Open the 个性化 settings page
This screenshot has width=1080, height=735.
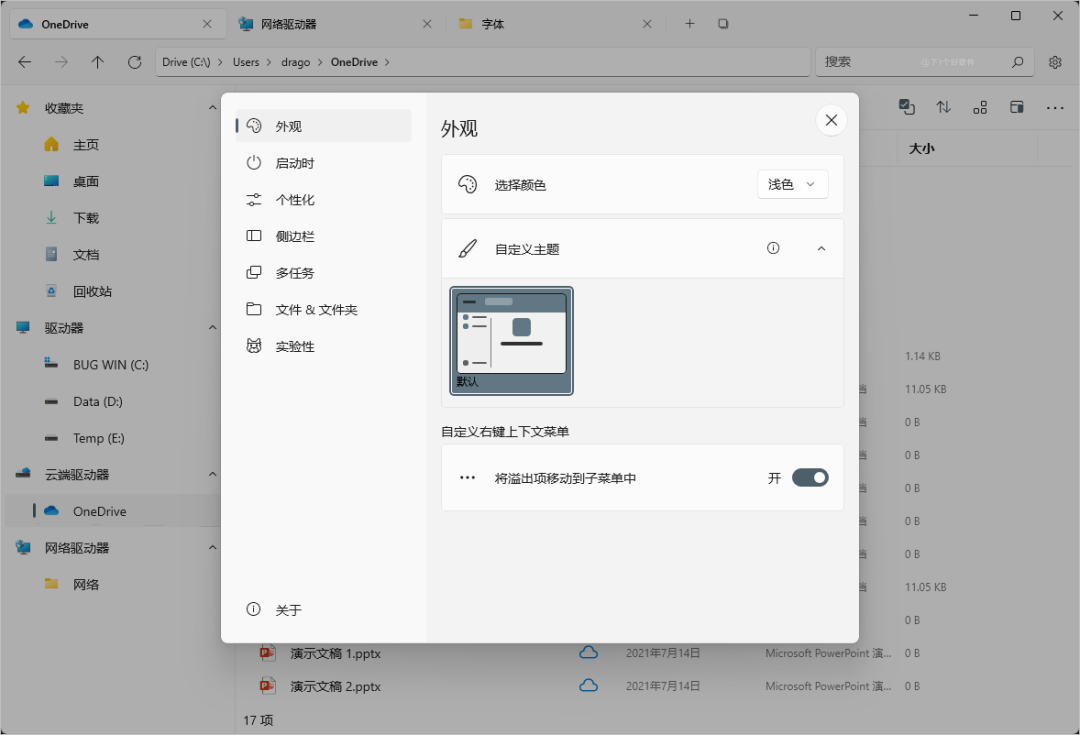pos(295,200)
